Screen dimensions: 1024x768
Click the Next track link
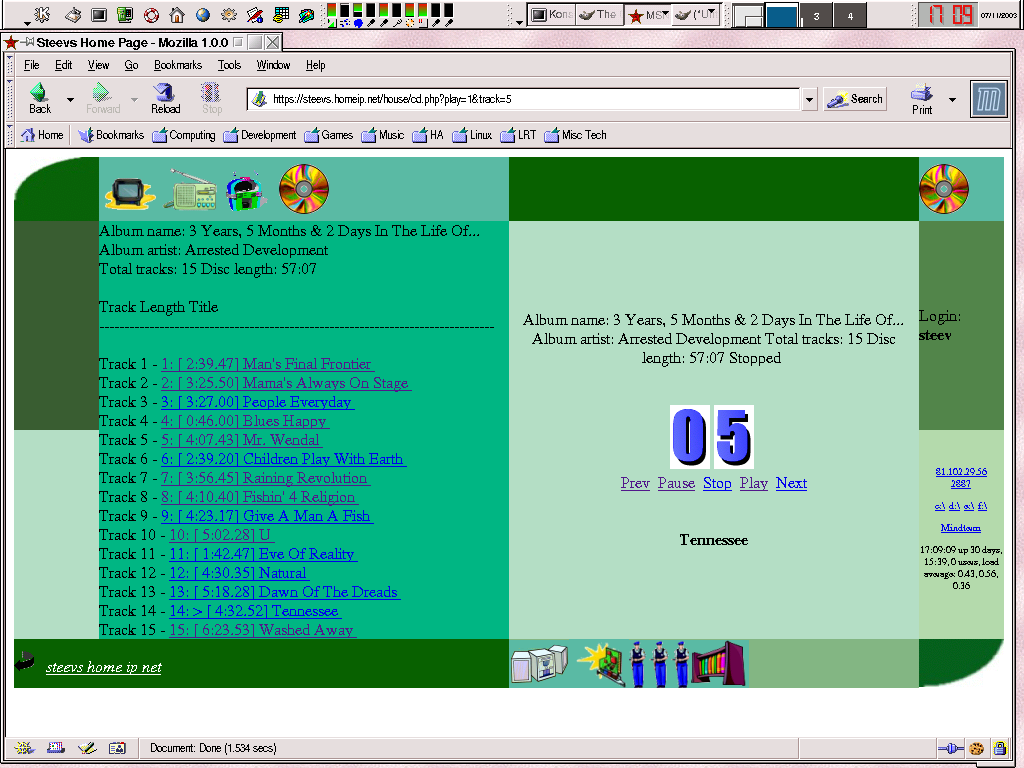point(791,483)
